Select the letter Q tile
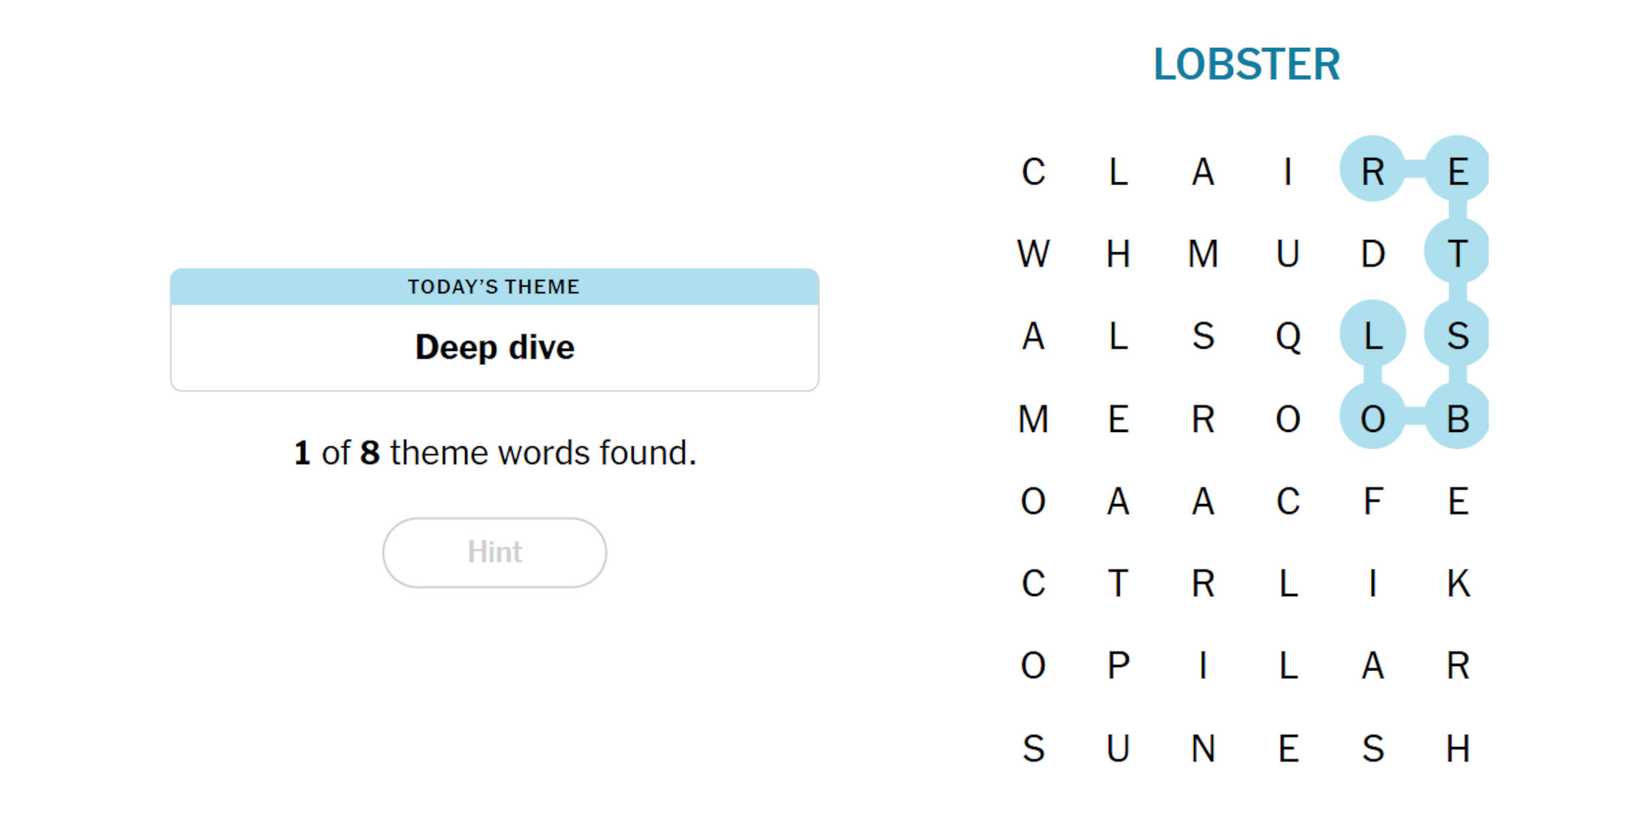 [1288, 336]
